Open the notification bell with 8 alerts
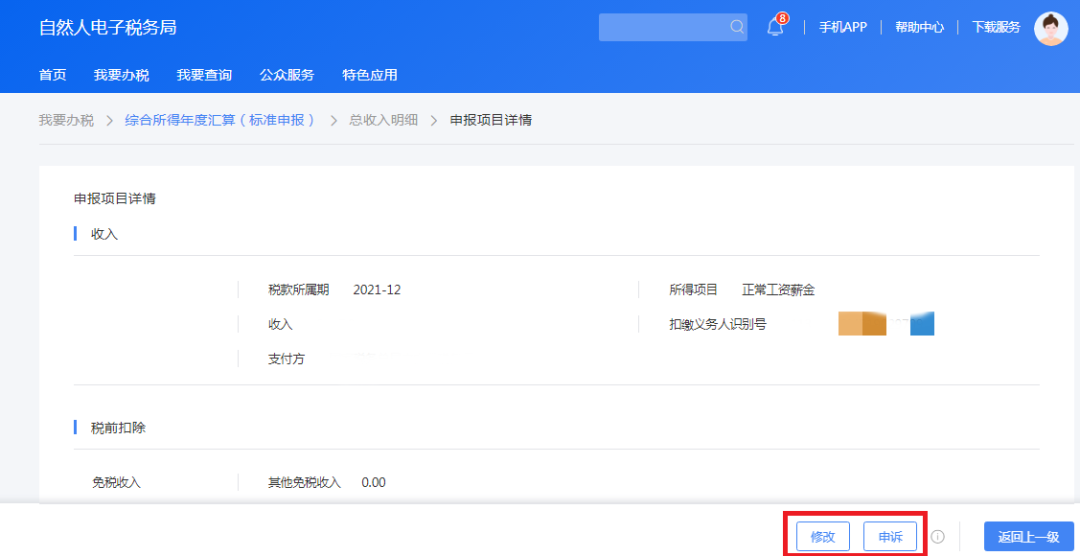Image resolution: width=1080 pixels, height=556 pixels. [776, 27]
